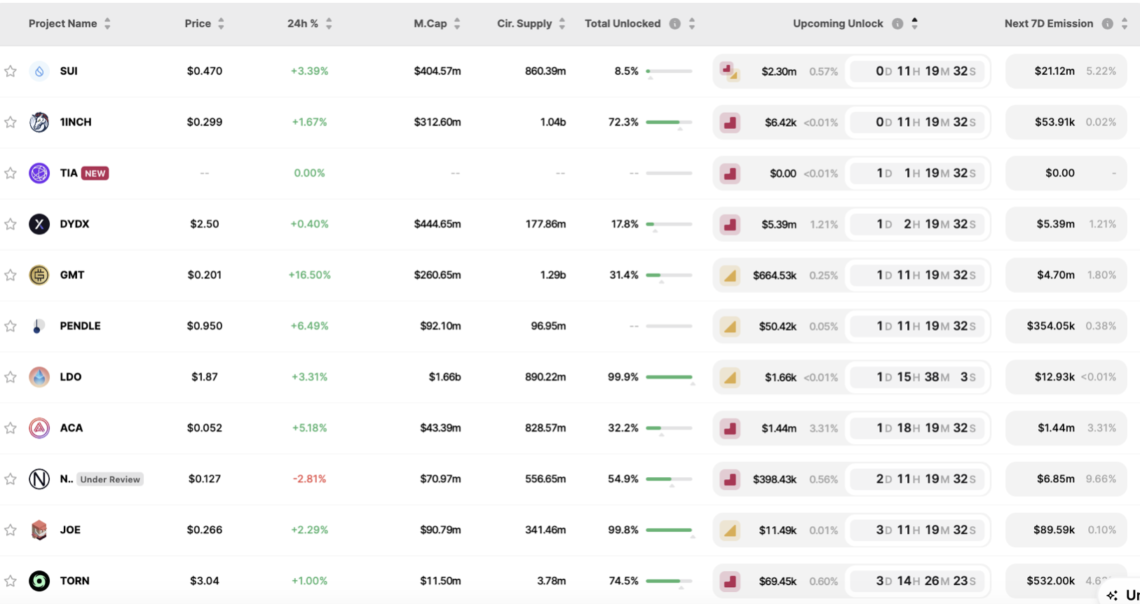
Task: Sort the table by Total Unlocked
Action: coord(692,24)
